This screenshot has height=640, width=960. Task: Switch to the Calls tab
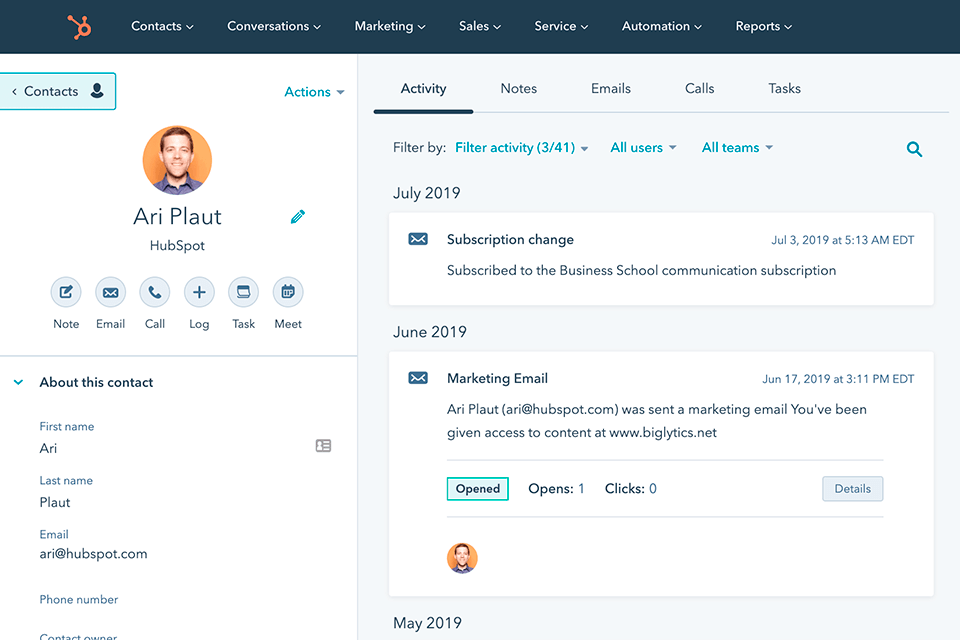click(700, 89)
